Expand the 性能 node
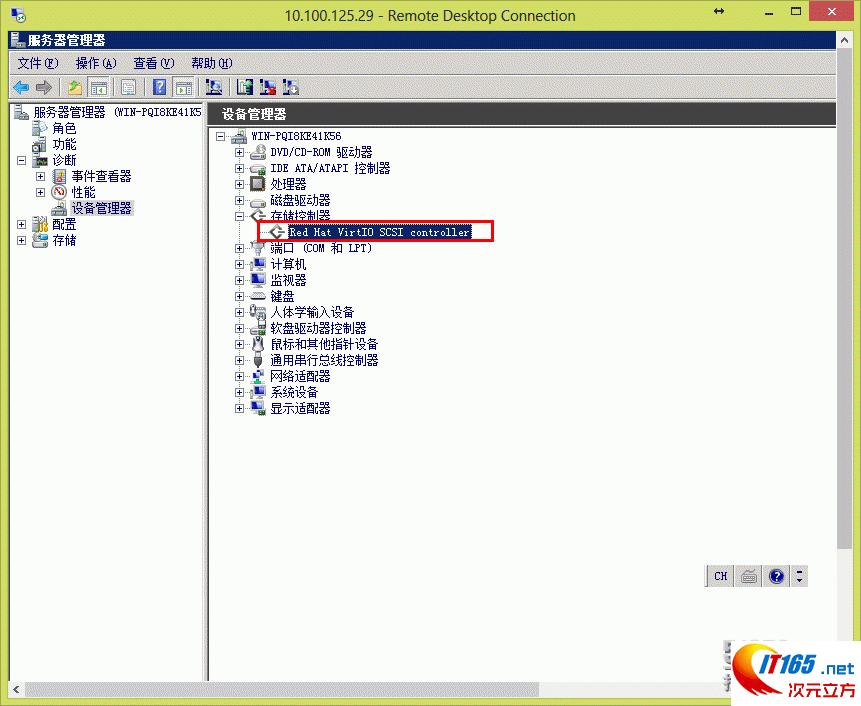861x706 pixels. (40, 192)
